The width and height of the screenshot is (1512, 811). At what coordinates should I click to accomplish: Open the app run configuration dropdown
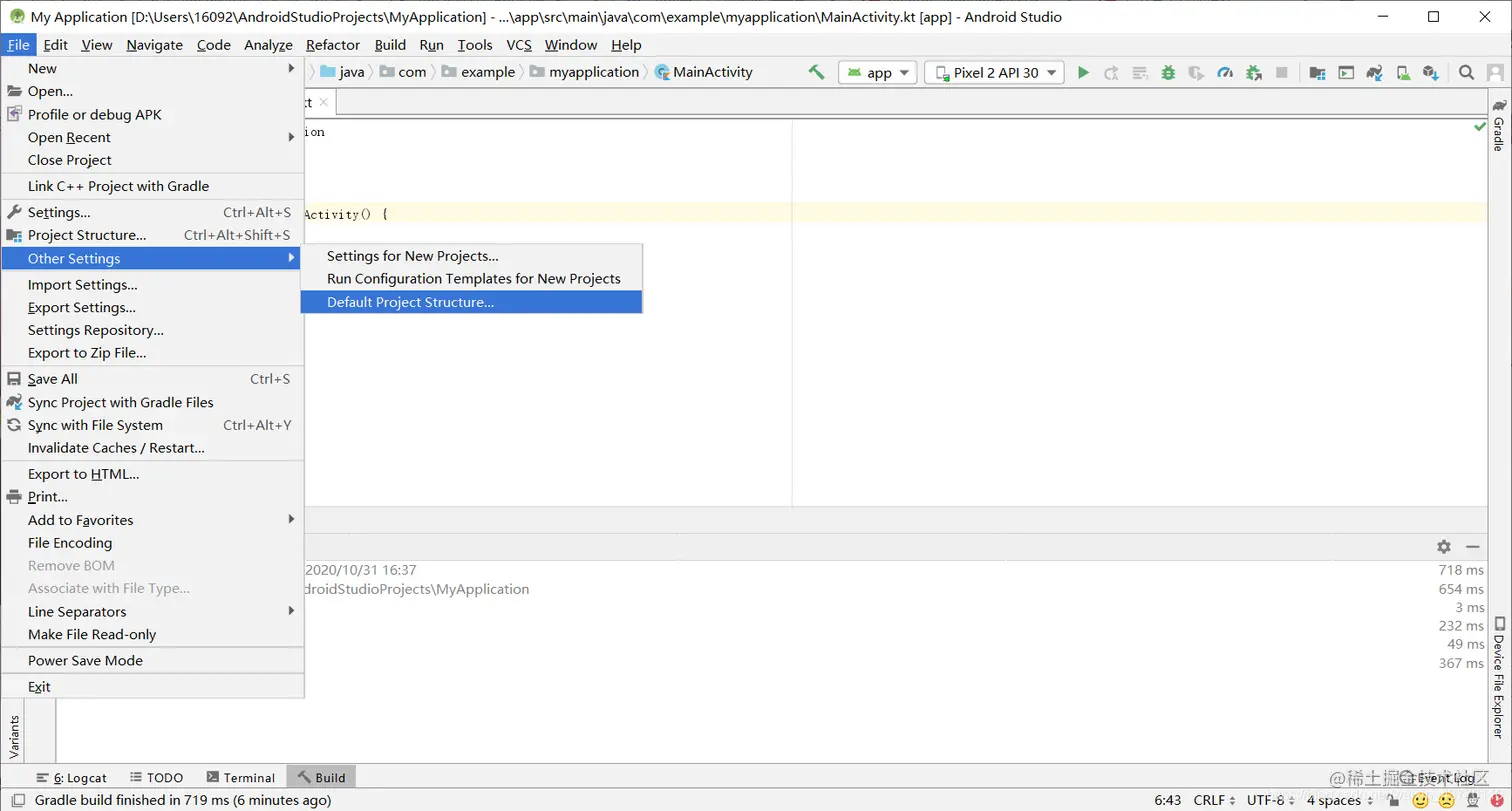[878, 72]
